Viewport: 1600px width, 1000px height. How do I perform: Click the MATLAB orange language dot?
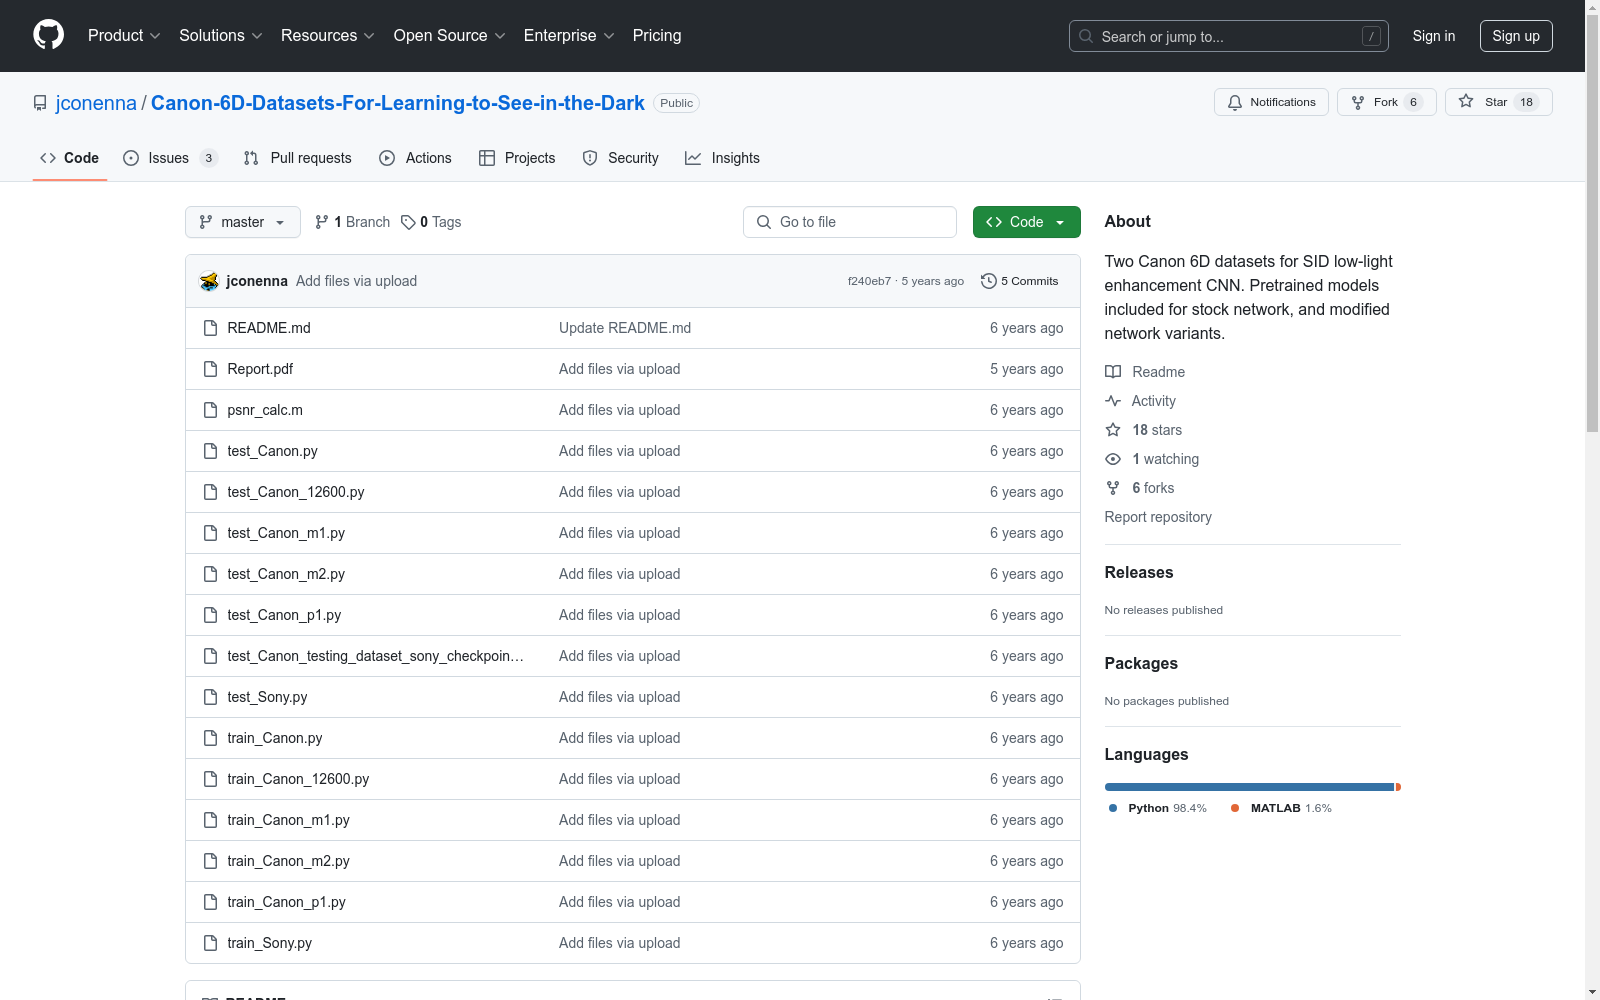(1235, 808)
